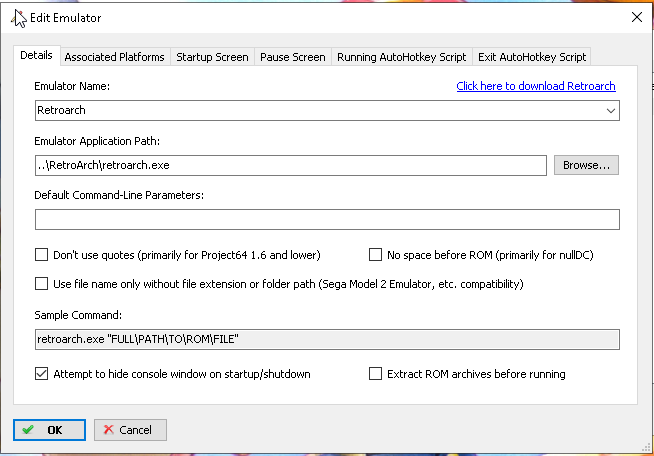Click the Sample Command read-only field

[x=327, y=339]
